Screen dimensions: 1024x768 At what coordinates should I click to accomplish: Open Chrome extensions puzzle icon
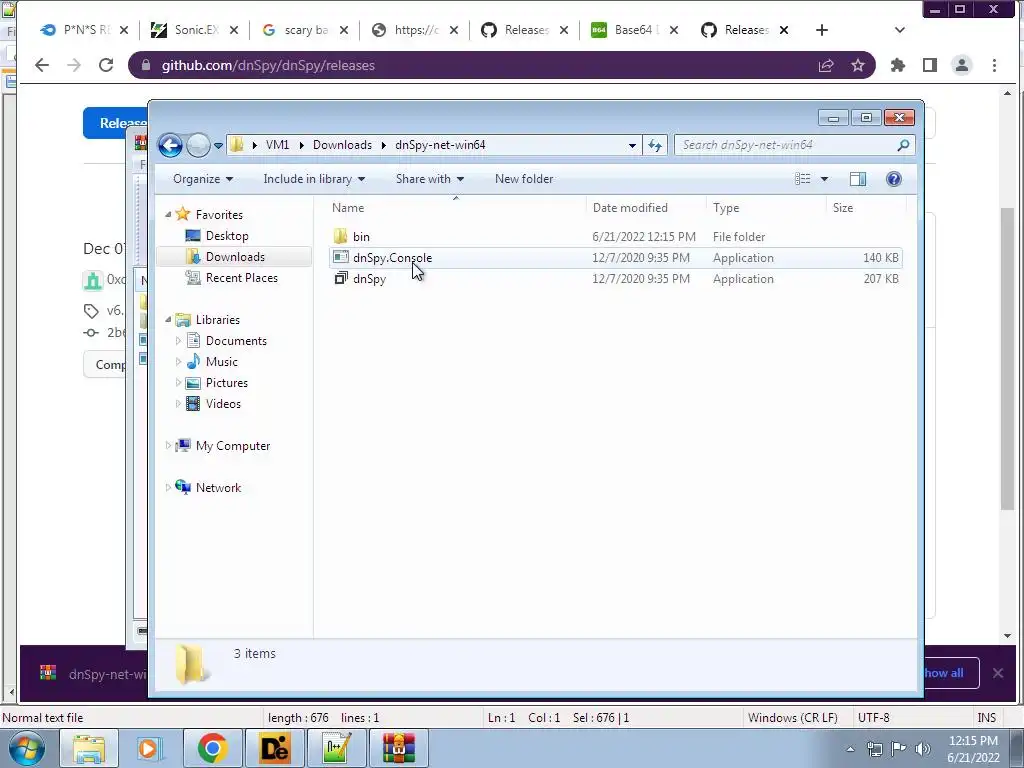click(x=898, y=65)
